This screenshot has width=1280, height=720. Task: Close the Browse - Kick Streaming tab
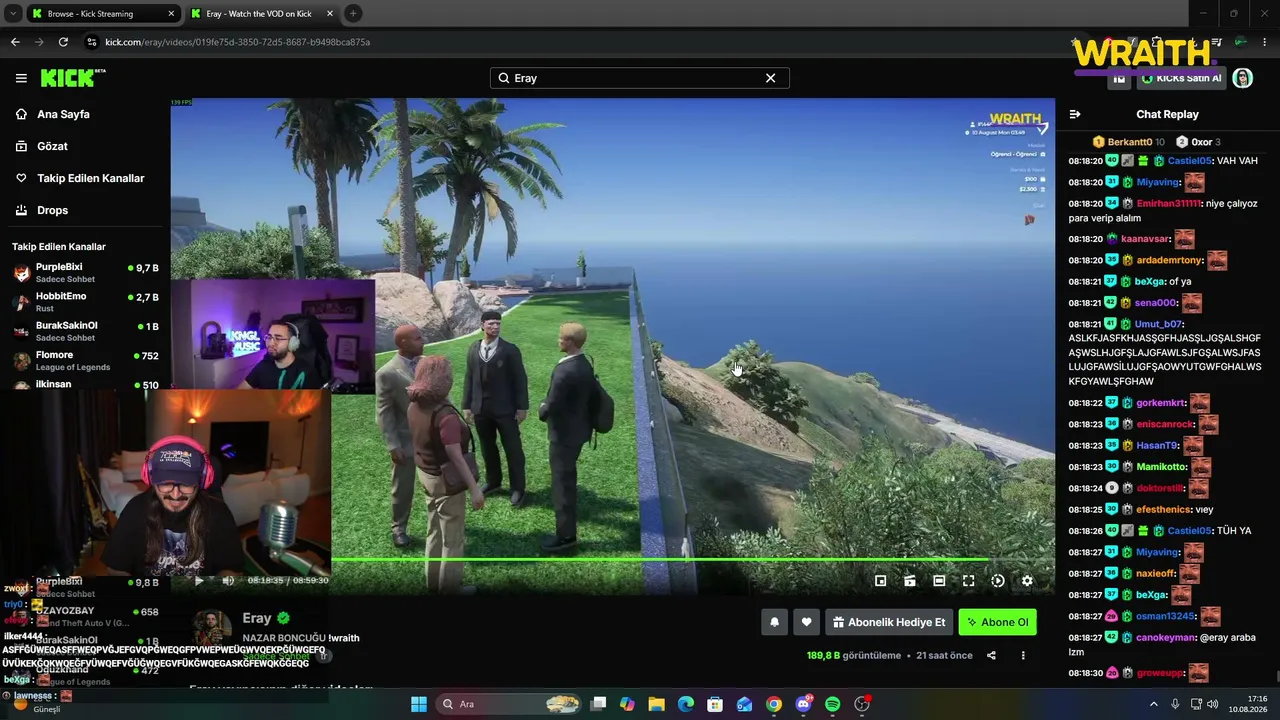point(171,14)
